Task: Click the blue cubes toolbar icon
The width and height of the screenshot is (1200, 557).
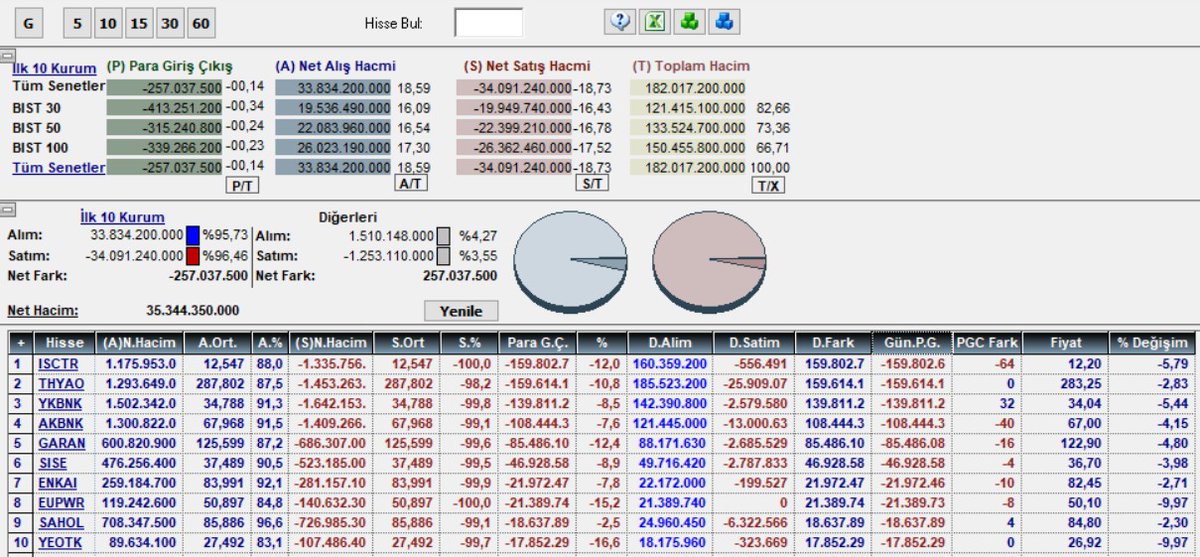Action: coord(725,21)
